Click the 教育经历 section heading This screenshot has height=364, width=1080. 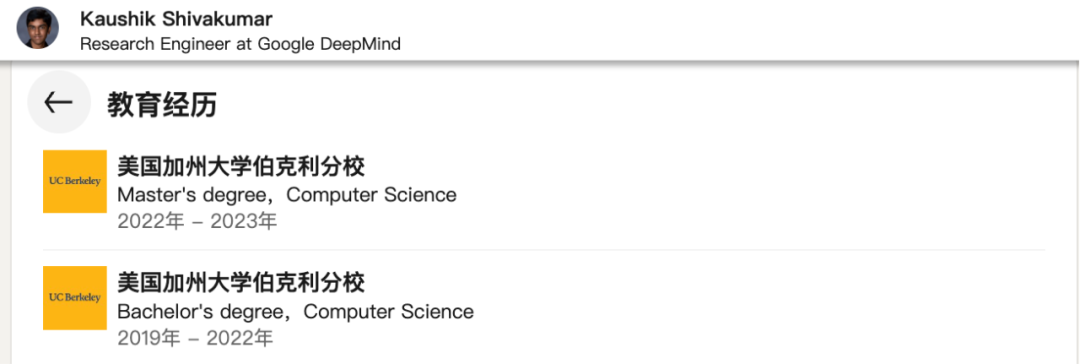click(162, 104)
